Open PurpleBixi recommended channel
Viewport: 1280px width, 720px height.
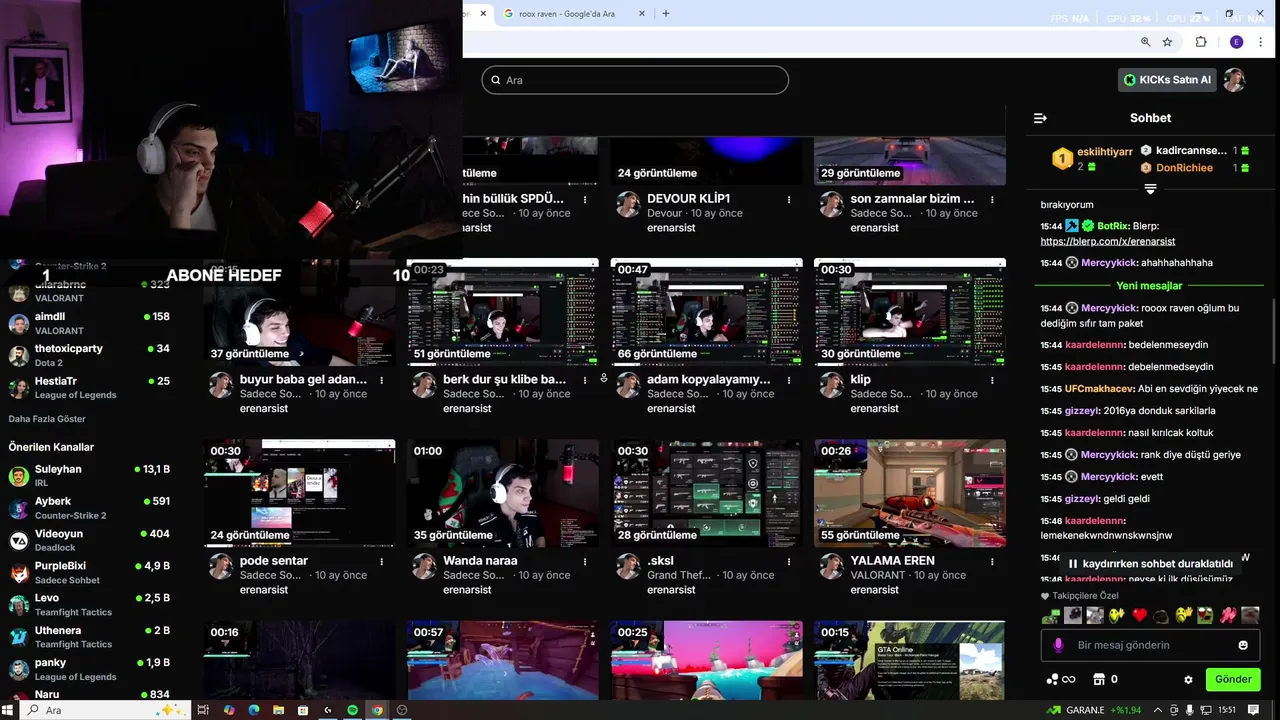pos(89,573)
